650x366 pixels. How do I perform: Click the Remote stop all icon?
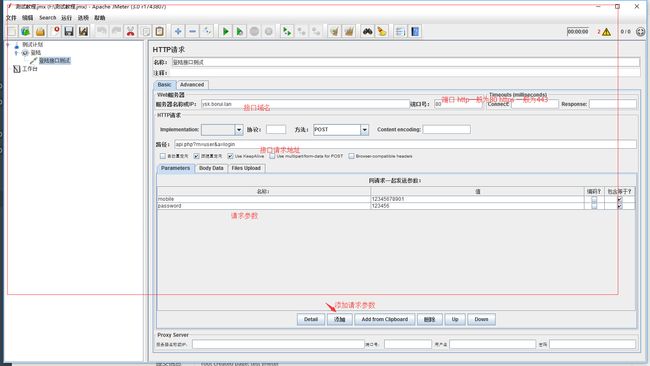point(301,32)
